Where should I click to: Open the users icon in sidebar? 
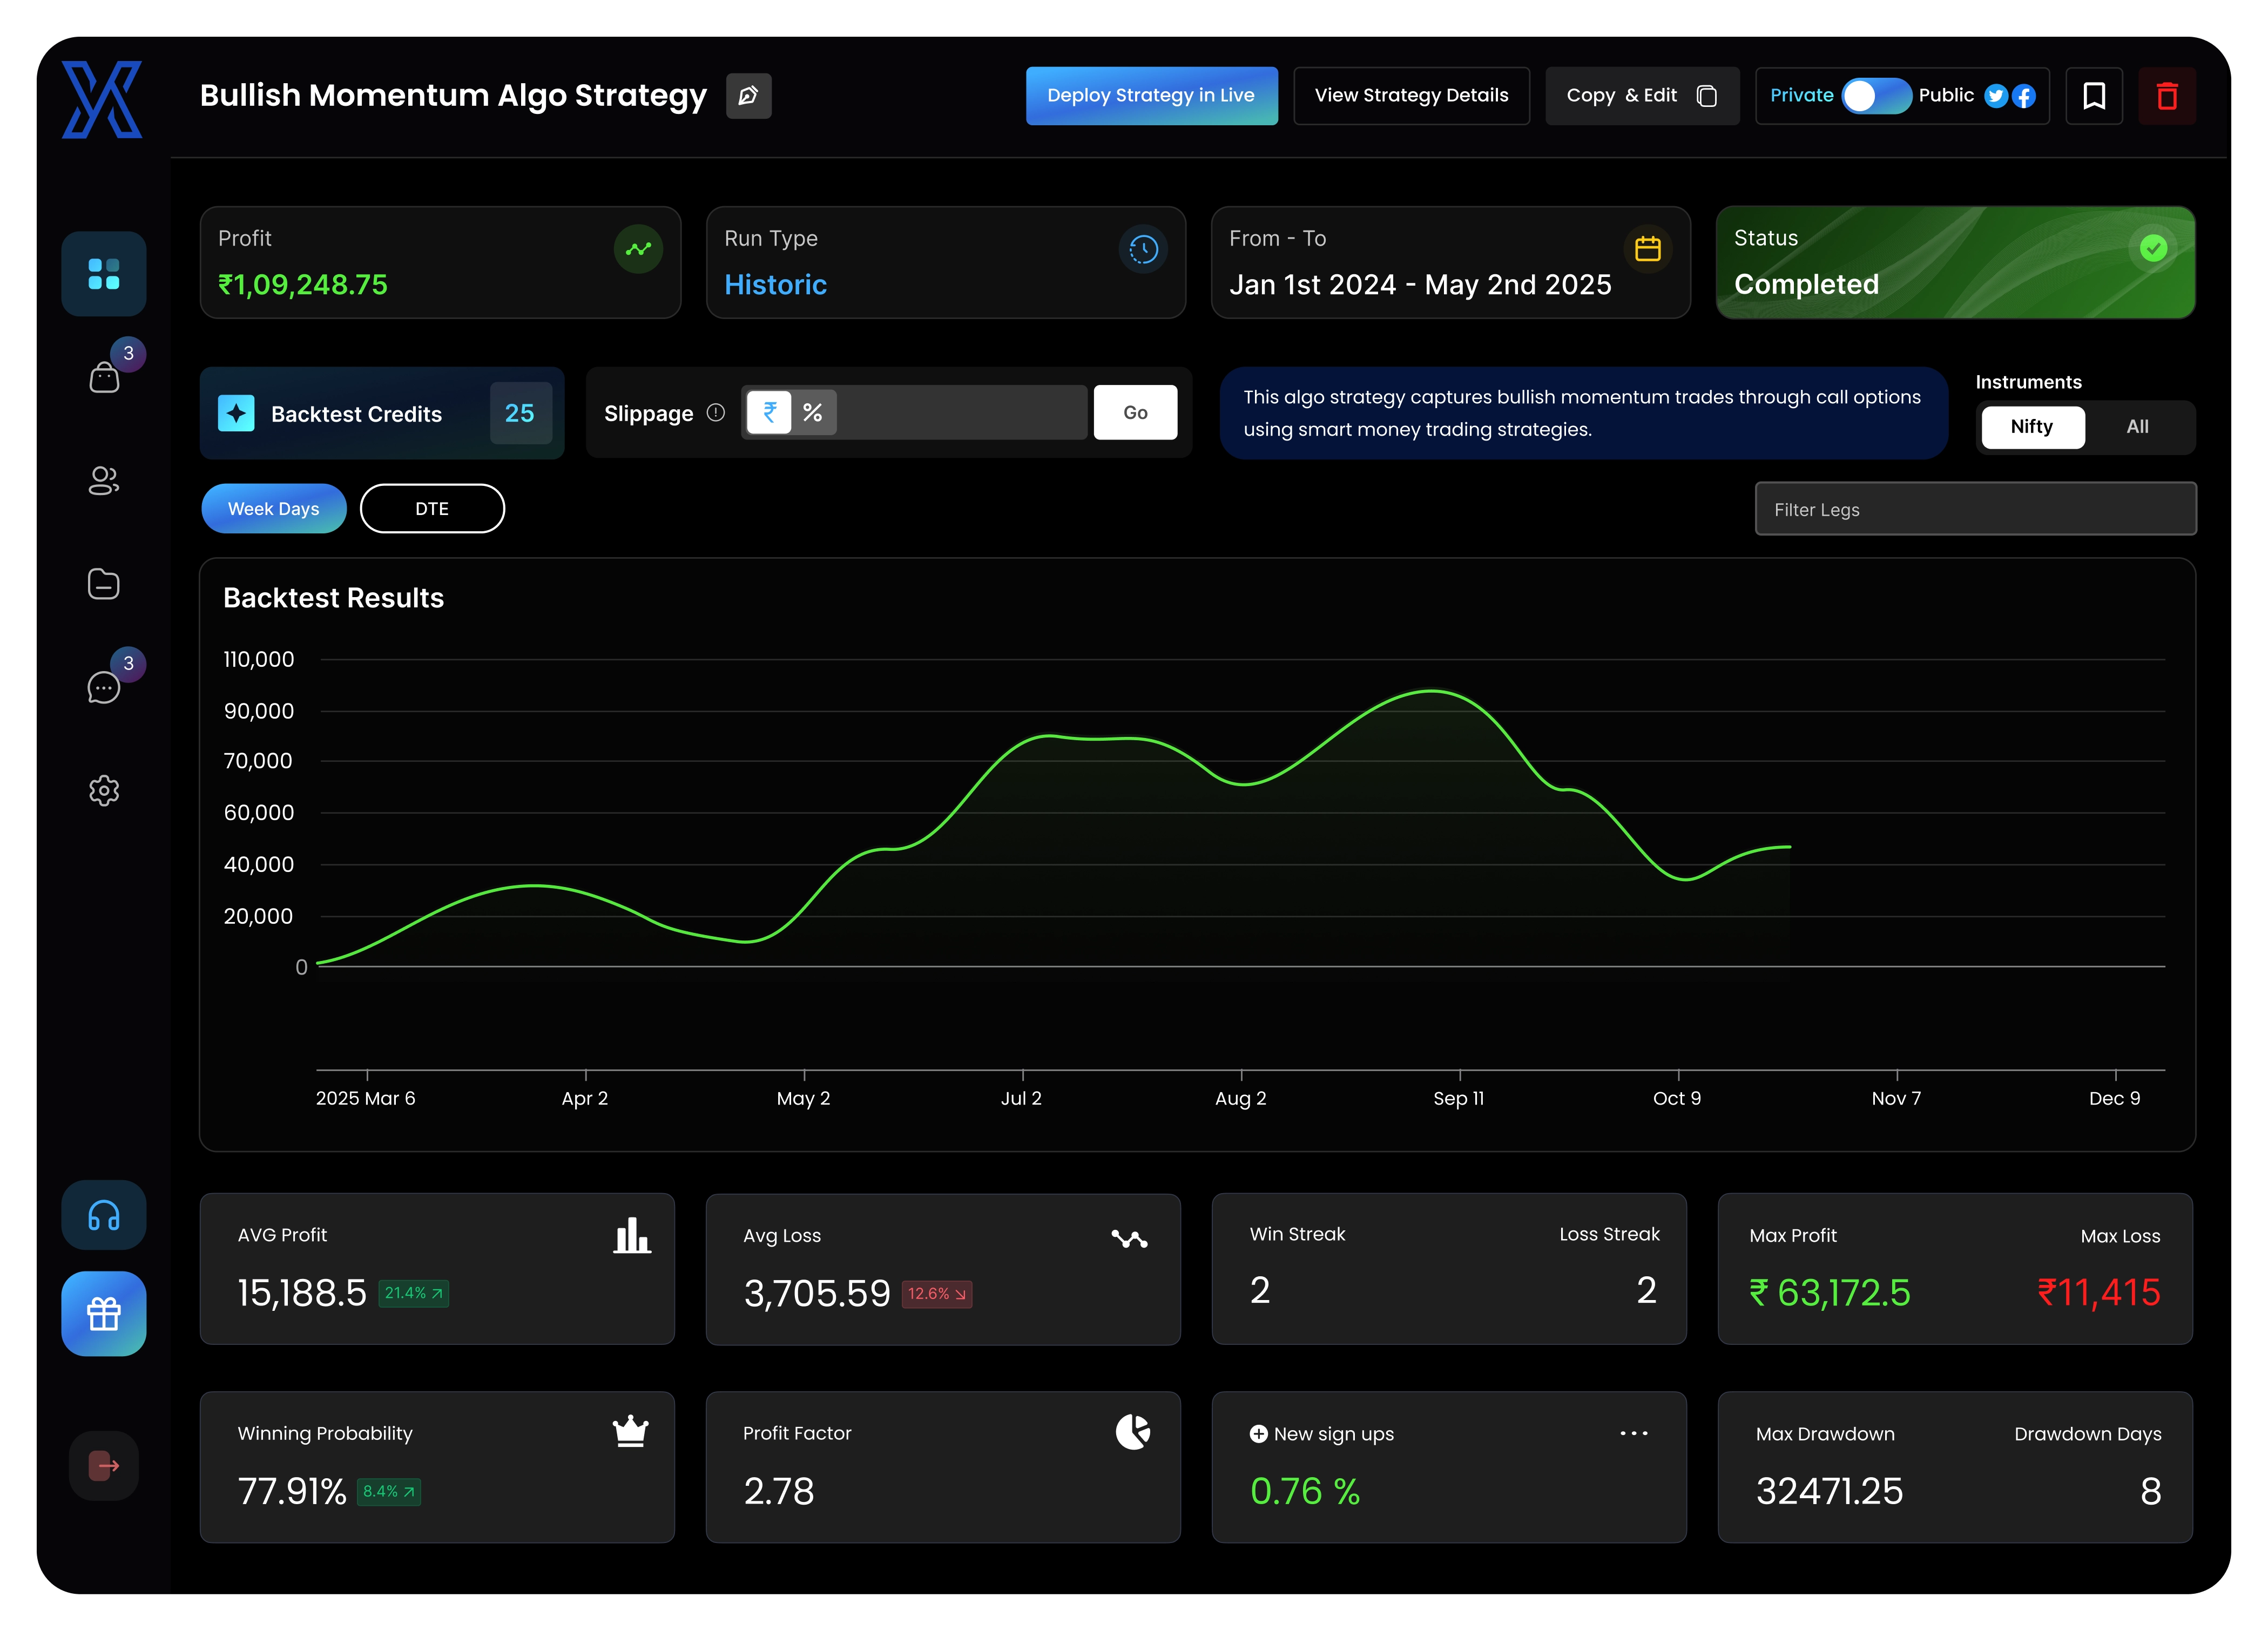(104, 481)
